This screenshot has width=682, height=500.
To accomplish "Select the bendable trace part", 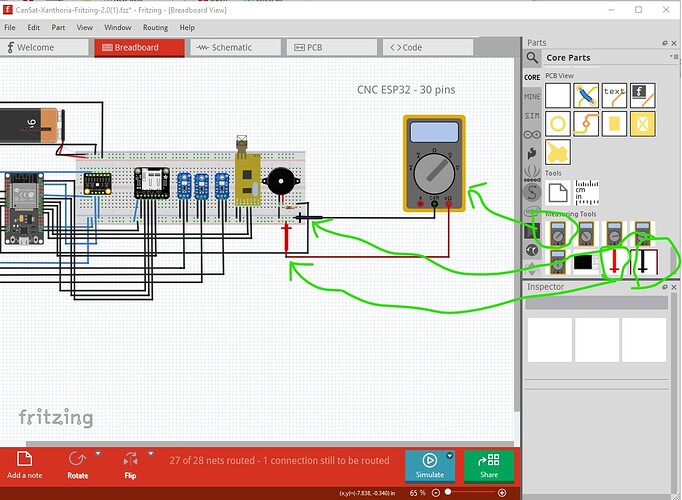I will click(x=586, y=124).
